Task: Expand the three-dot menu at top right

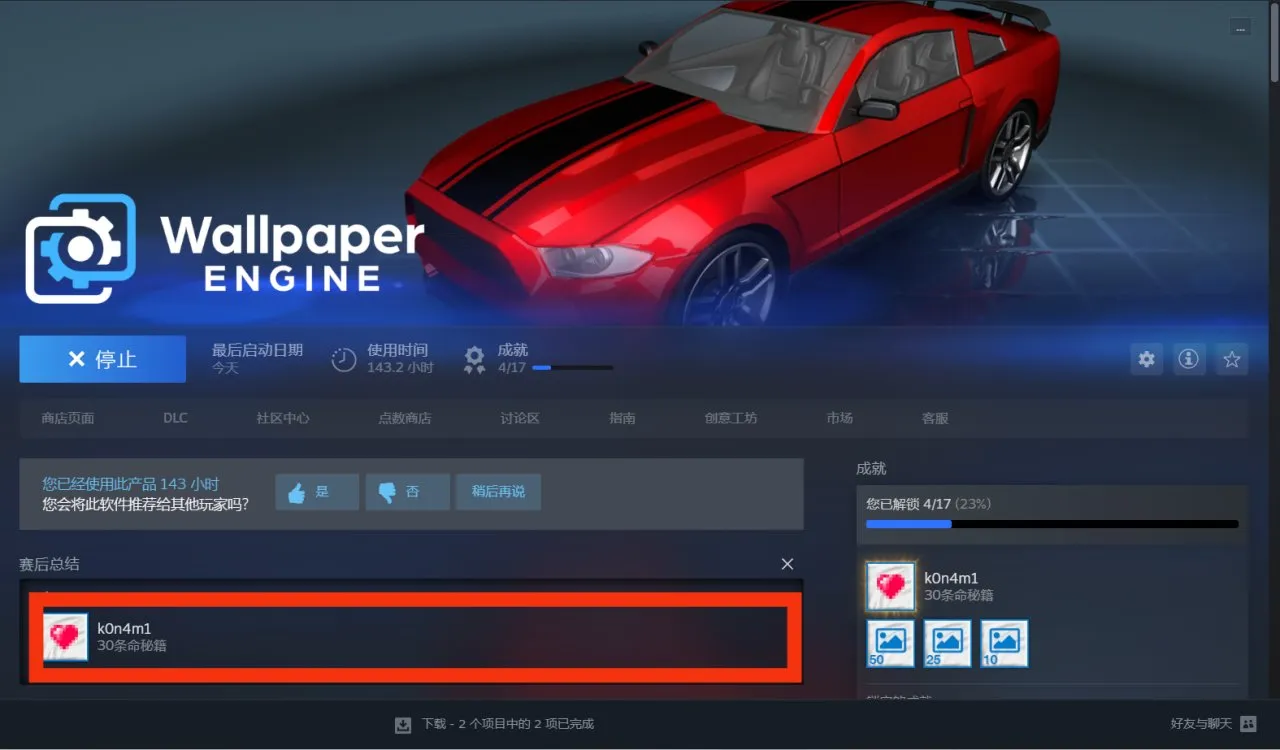Action: (x=1240, y=27)
